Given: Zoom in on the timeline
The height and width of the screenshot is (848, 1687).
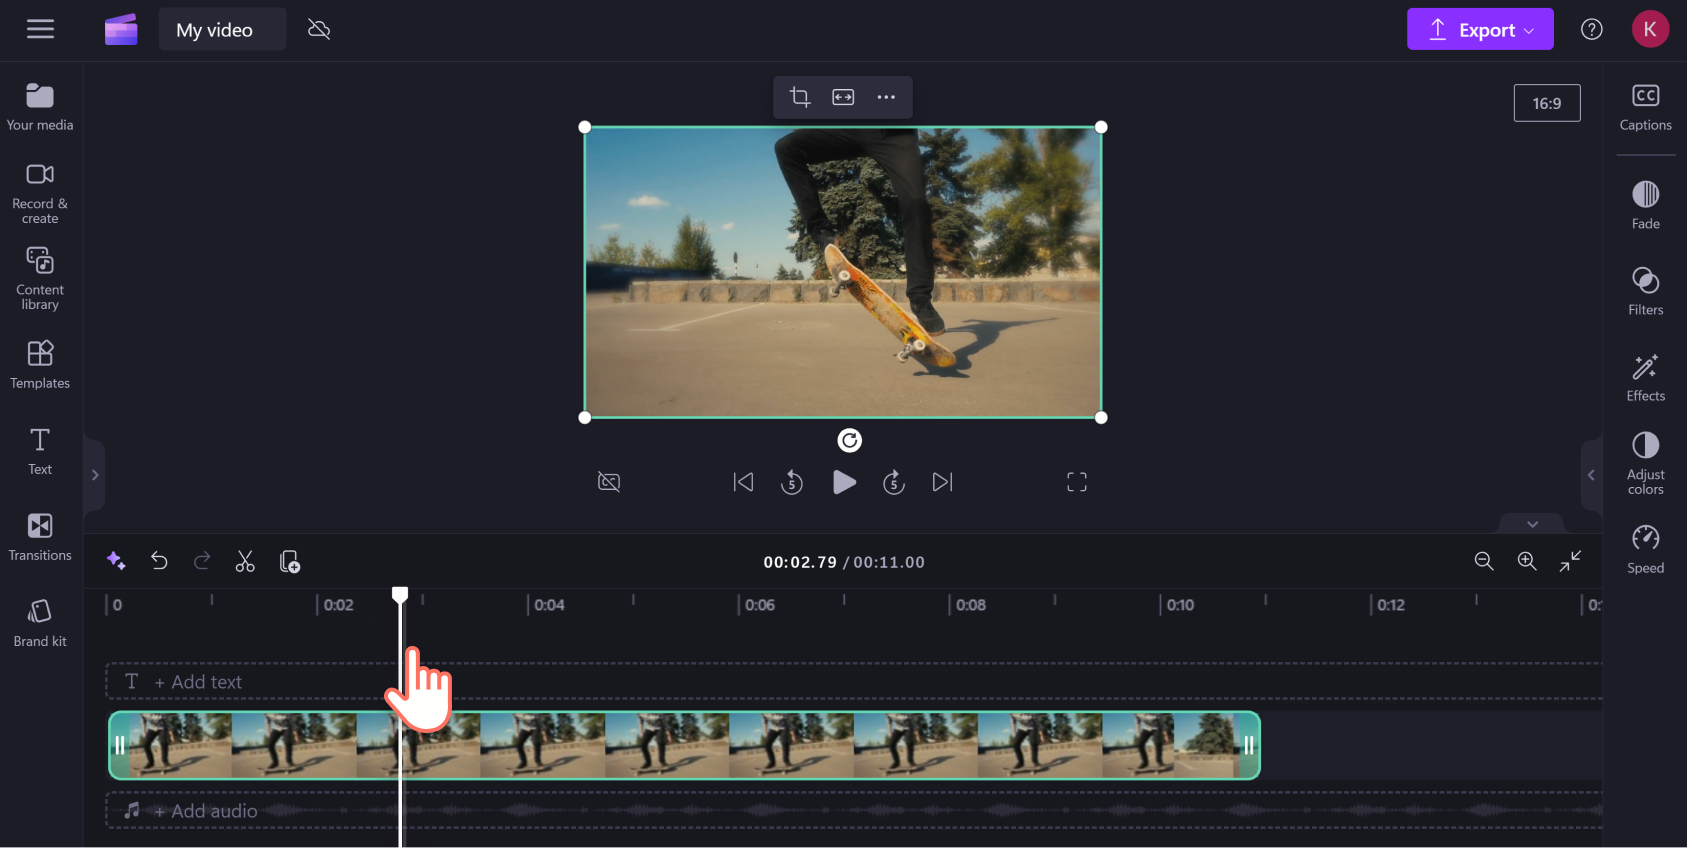Looking at the screenshot, I should pos(1527,561).
